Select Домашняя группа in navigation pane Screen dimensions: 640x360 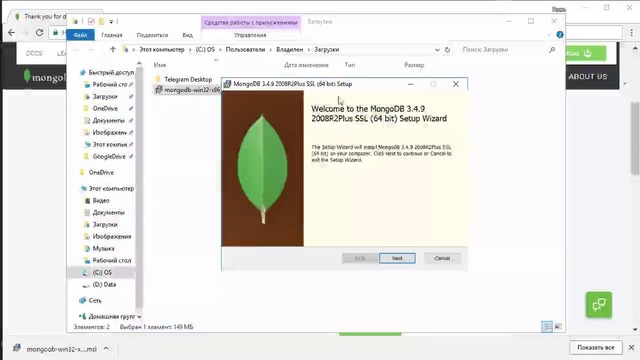click(108, 316)
